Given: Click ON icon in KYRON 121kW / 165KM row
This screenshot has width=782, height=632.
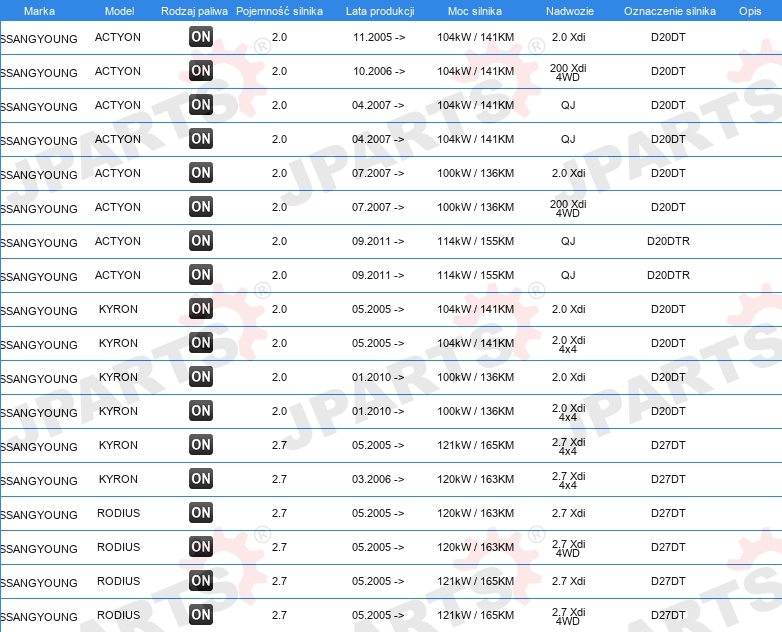Looking at the screenshot, I should click(x=201, y=445).
